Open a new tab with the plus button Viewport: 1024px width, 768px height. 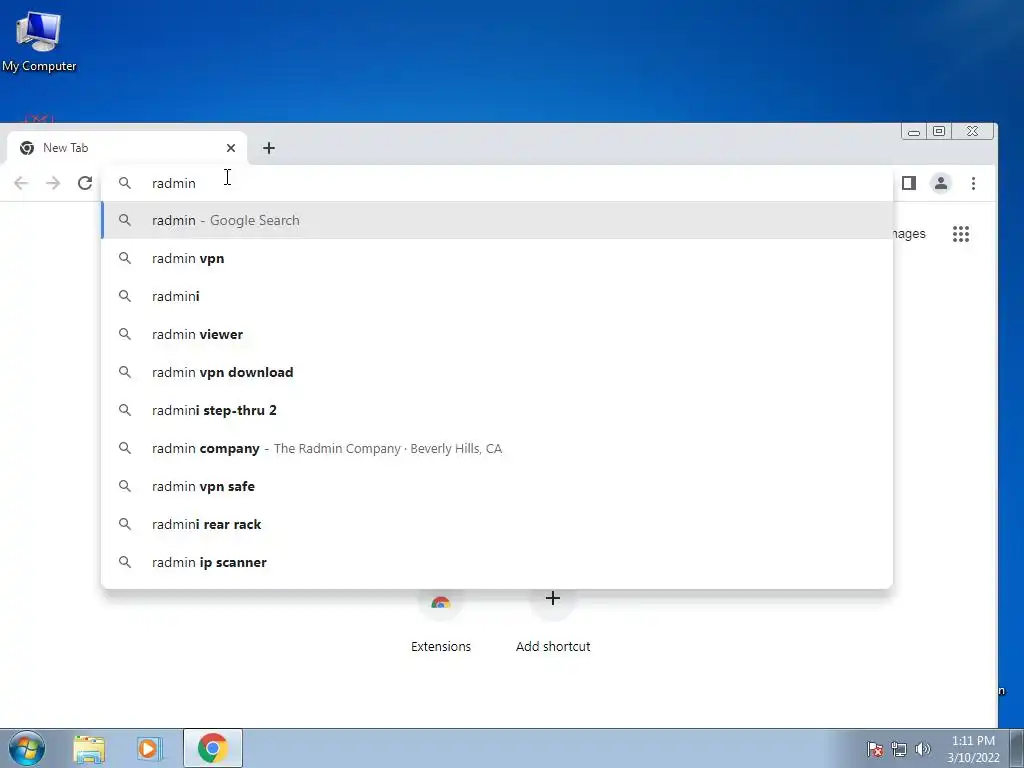269,148
